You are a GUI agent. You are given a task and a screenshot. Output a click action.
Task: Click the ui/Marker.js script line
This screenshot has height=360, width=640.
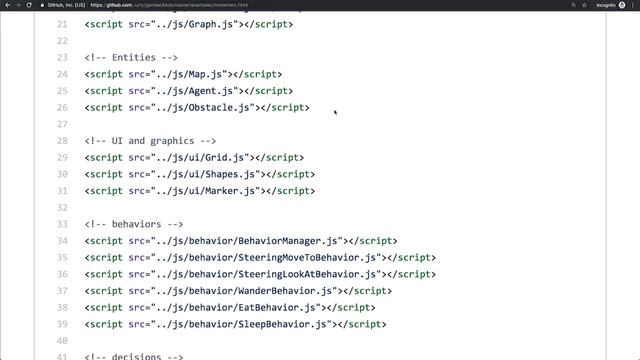click(x=200, y=191)
